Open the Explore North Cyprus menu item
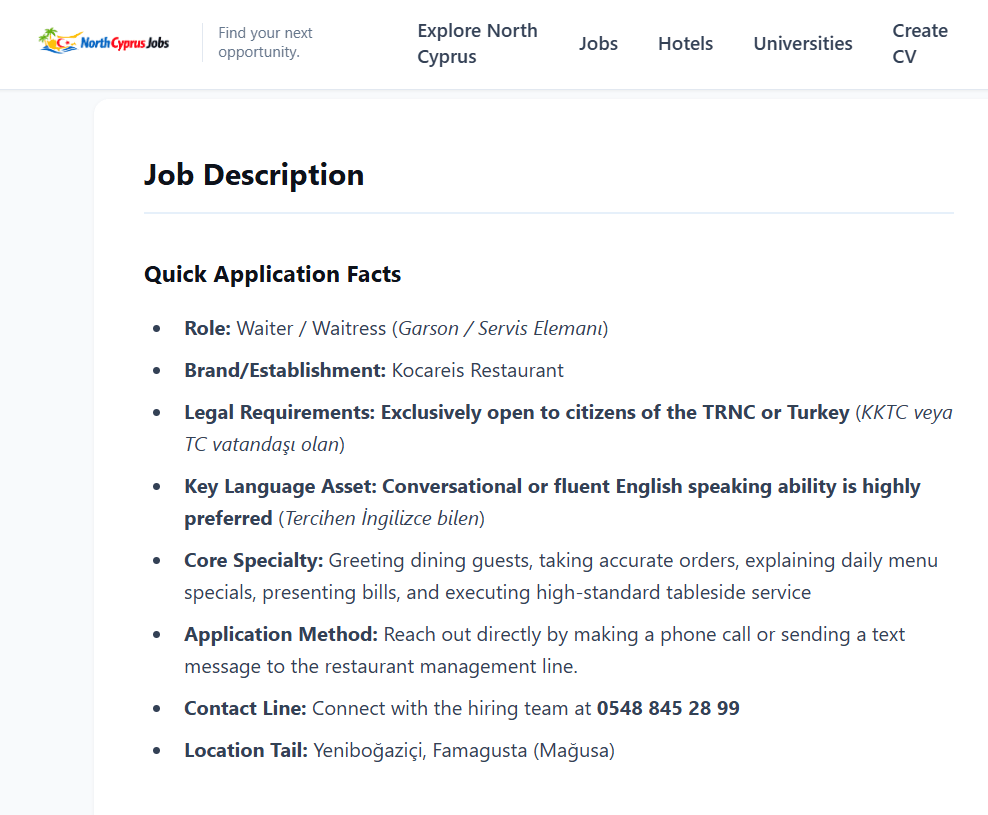The height and width of the screenshot is (815, 988). click(x=477, y=43)
